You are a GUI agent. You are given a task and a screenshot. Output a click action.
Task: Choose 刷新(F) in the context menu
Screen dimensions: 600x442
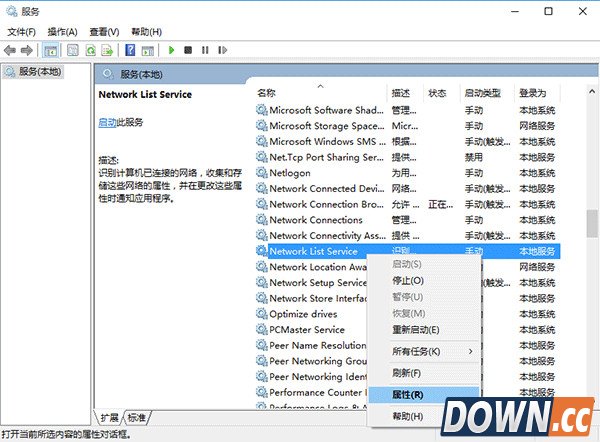424,373
